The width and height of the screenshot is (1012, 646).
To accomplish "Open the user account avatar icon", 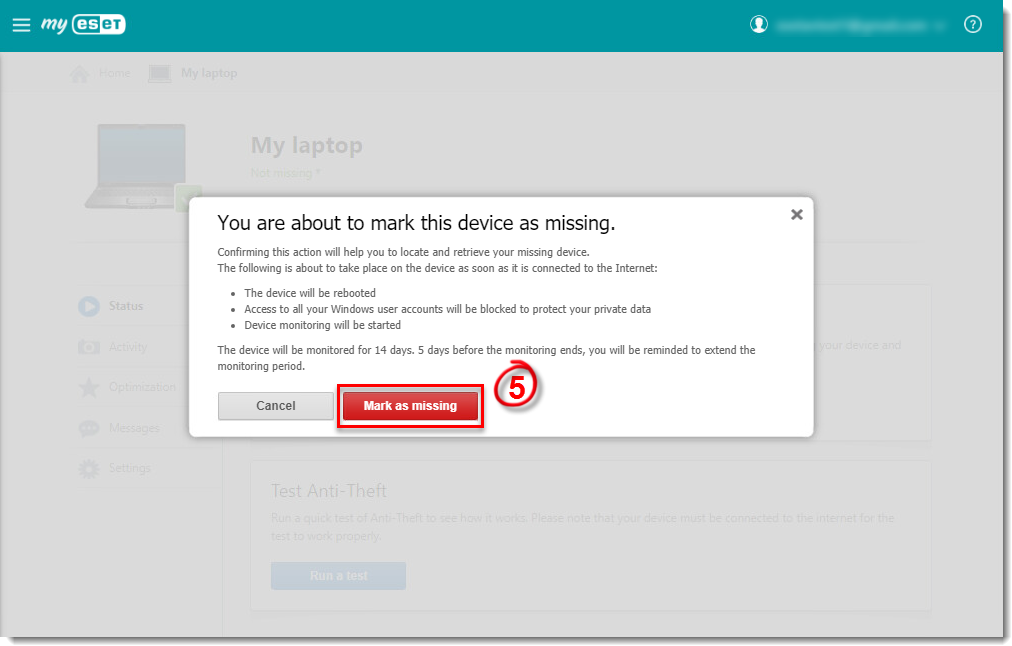I will click(x=759, y=25).
